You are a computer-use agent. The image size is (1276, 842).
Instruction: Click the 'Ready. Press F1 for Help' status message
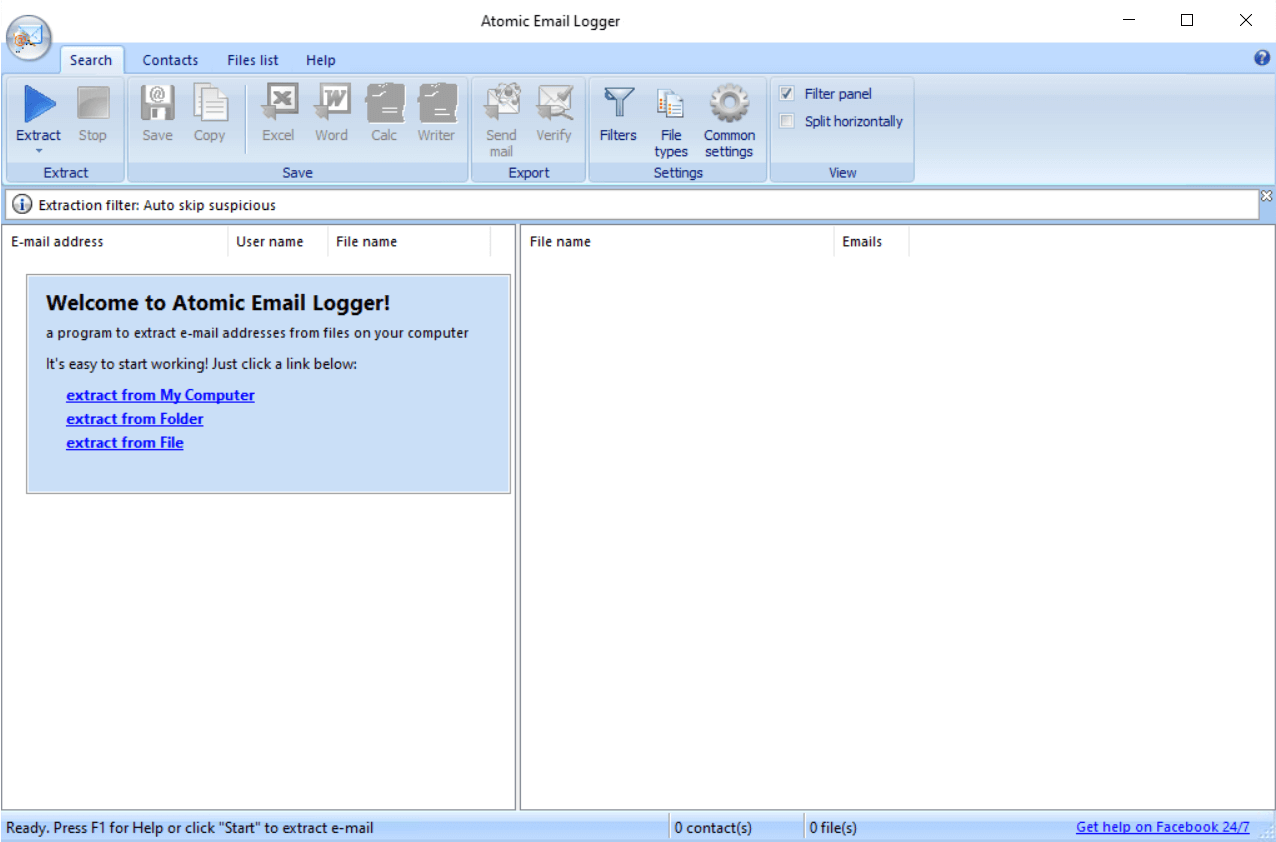point(190,828)
